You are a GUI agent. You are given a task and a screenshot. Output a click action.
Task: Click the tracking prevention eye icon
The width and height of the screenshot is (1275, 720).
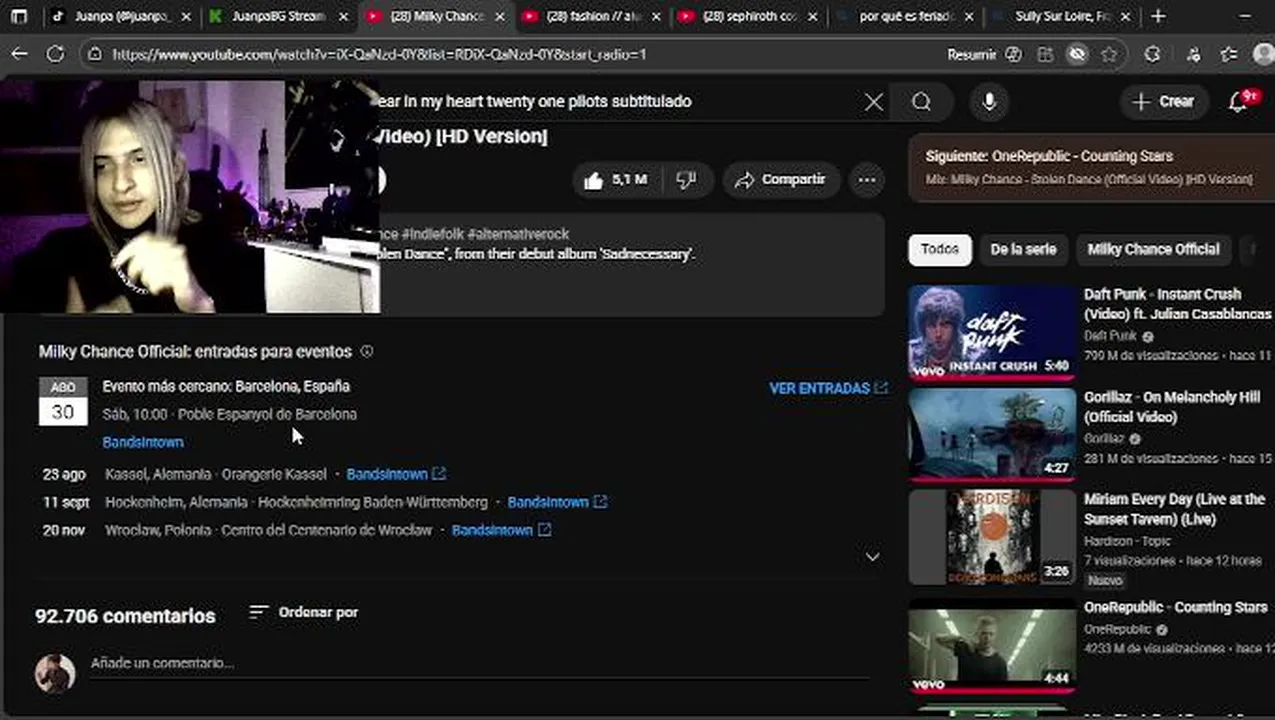click(x=1077, y=54)
